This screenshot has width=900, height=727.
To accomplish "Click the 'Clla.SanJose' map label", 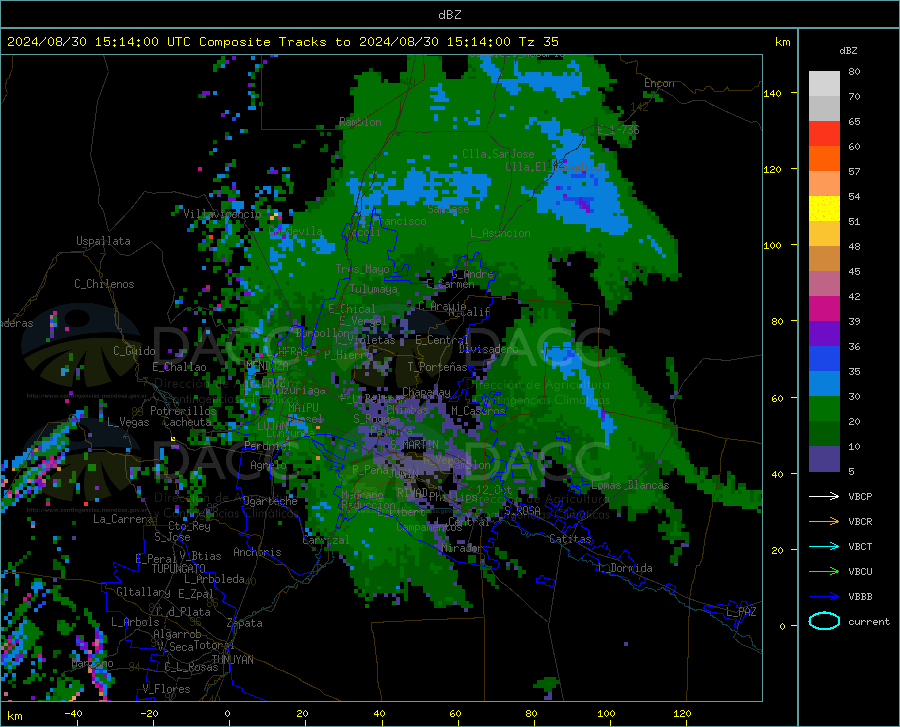I will [498, 154].
